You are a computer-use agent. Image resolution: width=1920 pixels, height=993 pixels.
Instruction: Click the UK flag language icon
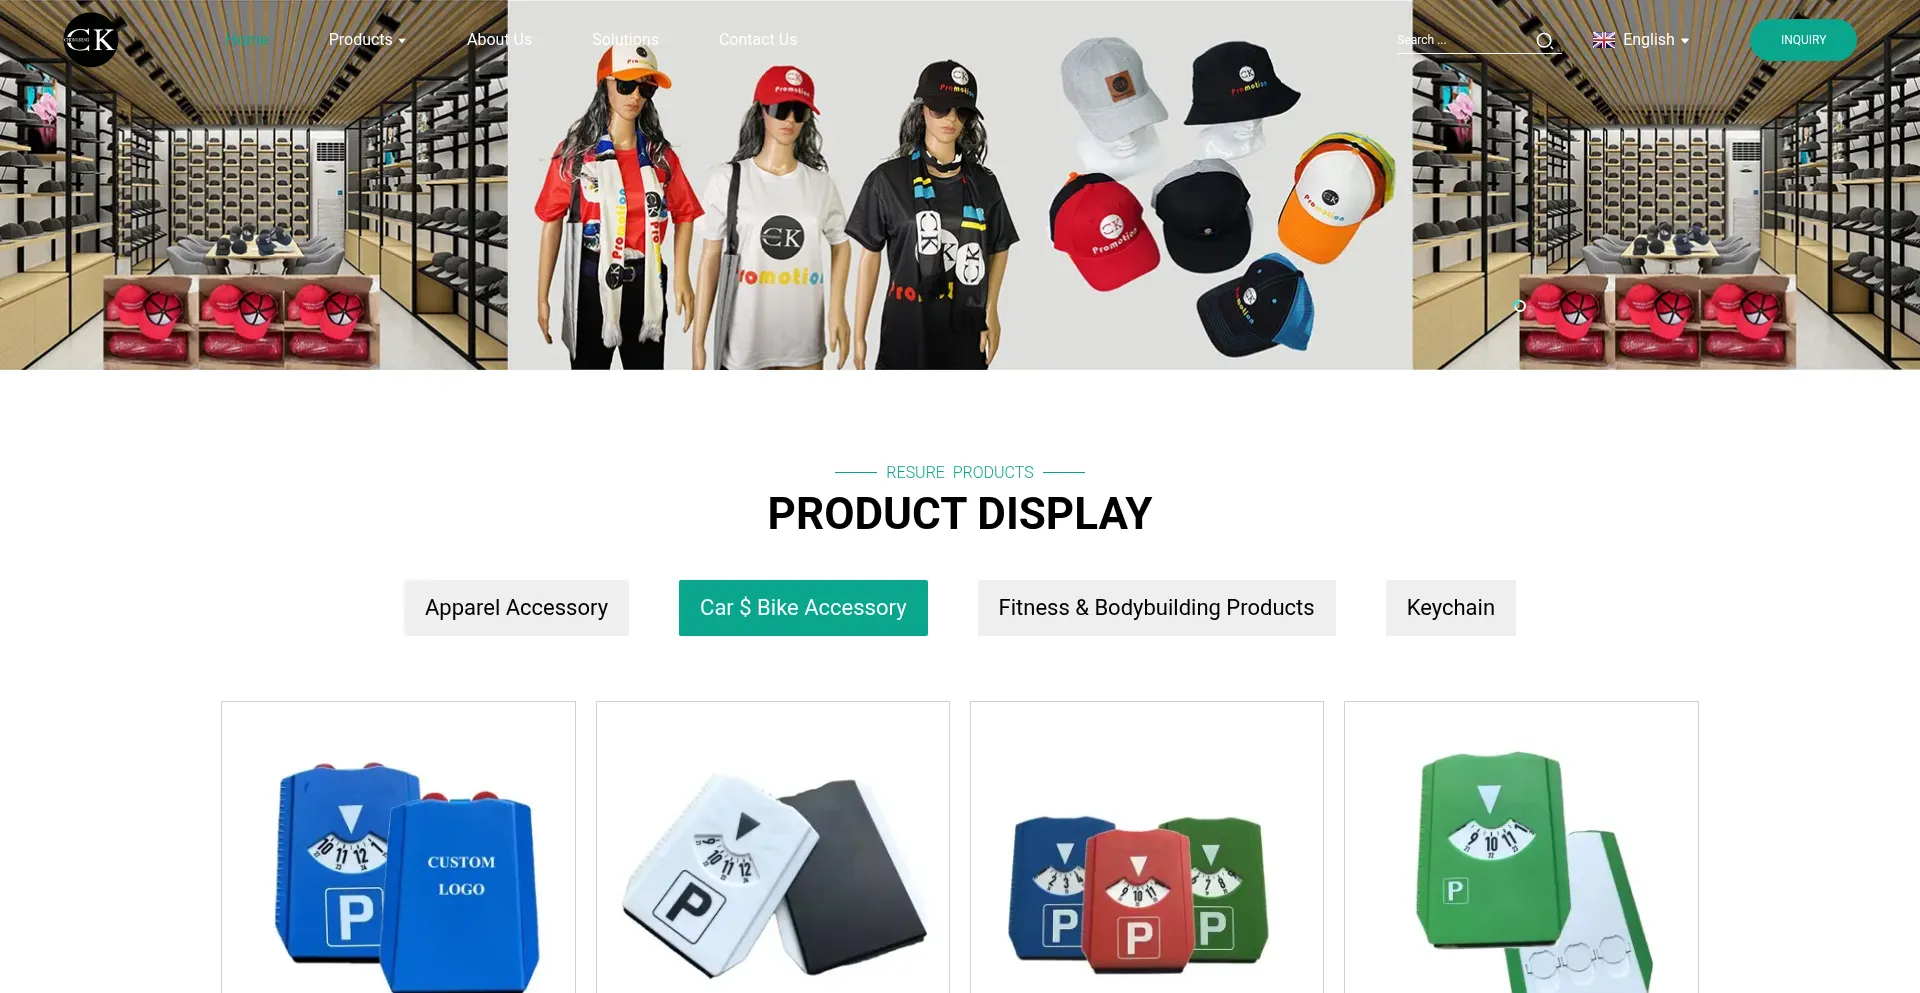tap(1604, 40)
